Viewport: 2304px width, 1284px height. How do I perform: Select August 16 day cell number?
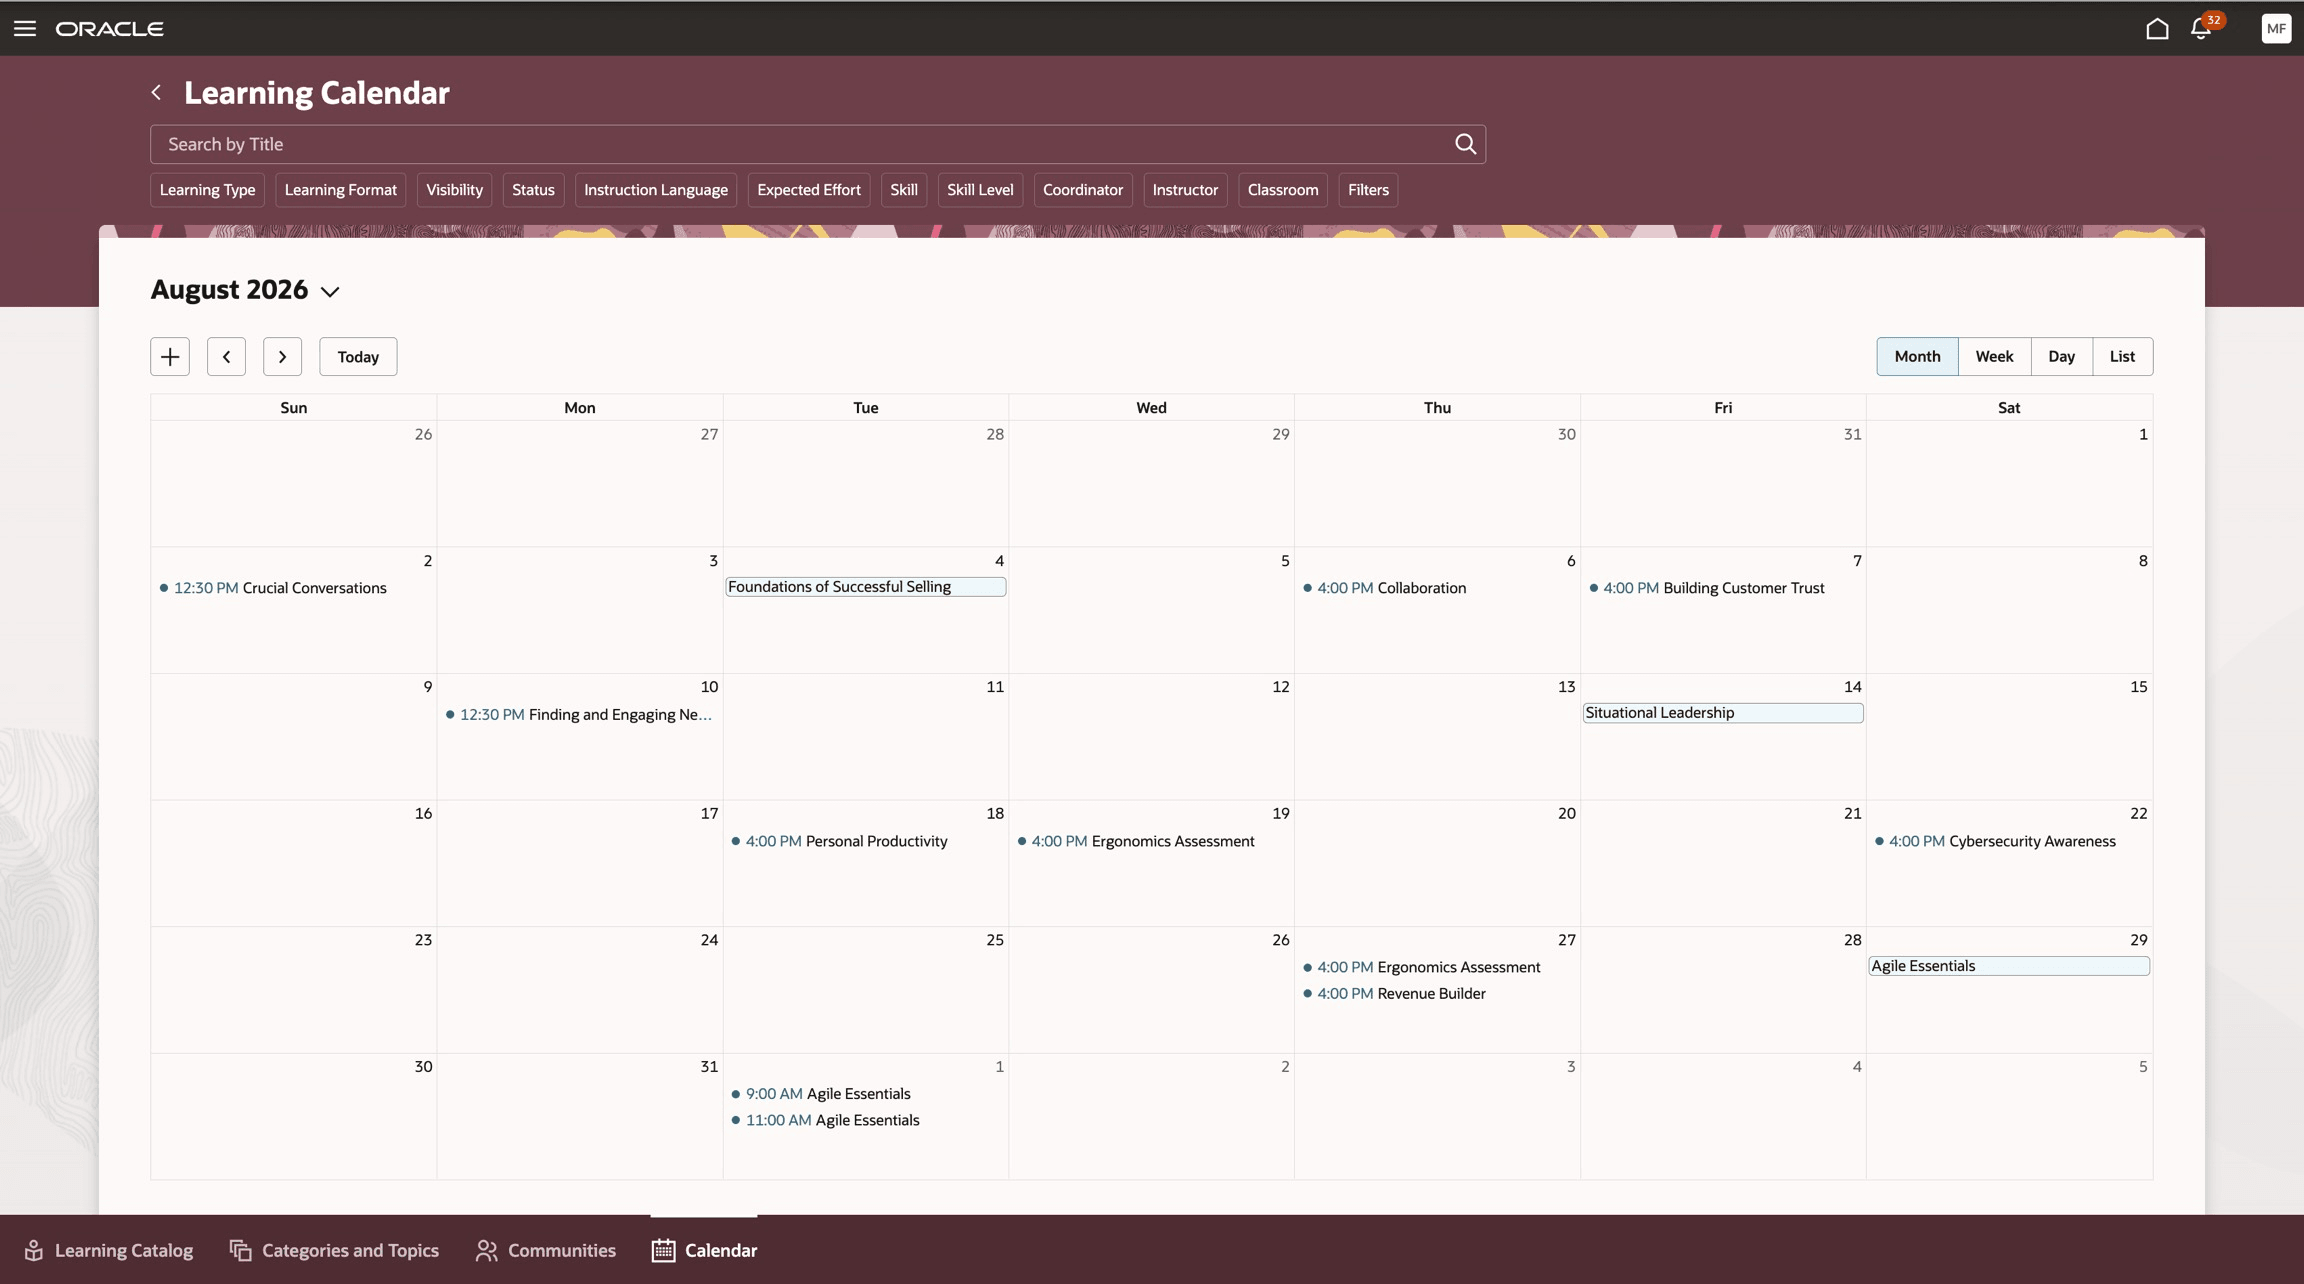point(423,814)
